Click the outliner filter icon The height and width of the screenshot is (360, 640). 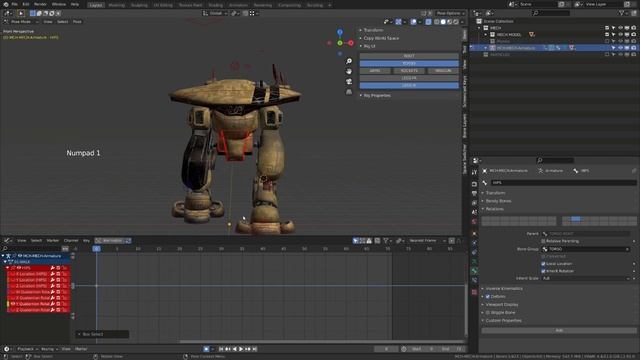tap(622, 13)
